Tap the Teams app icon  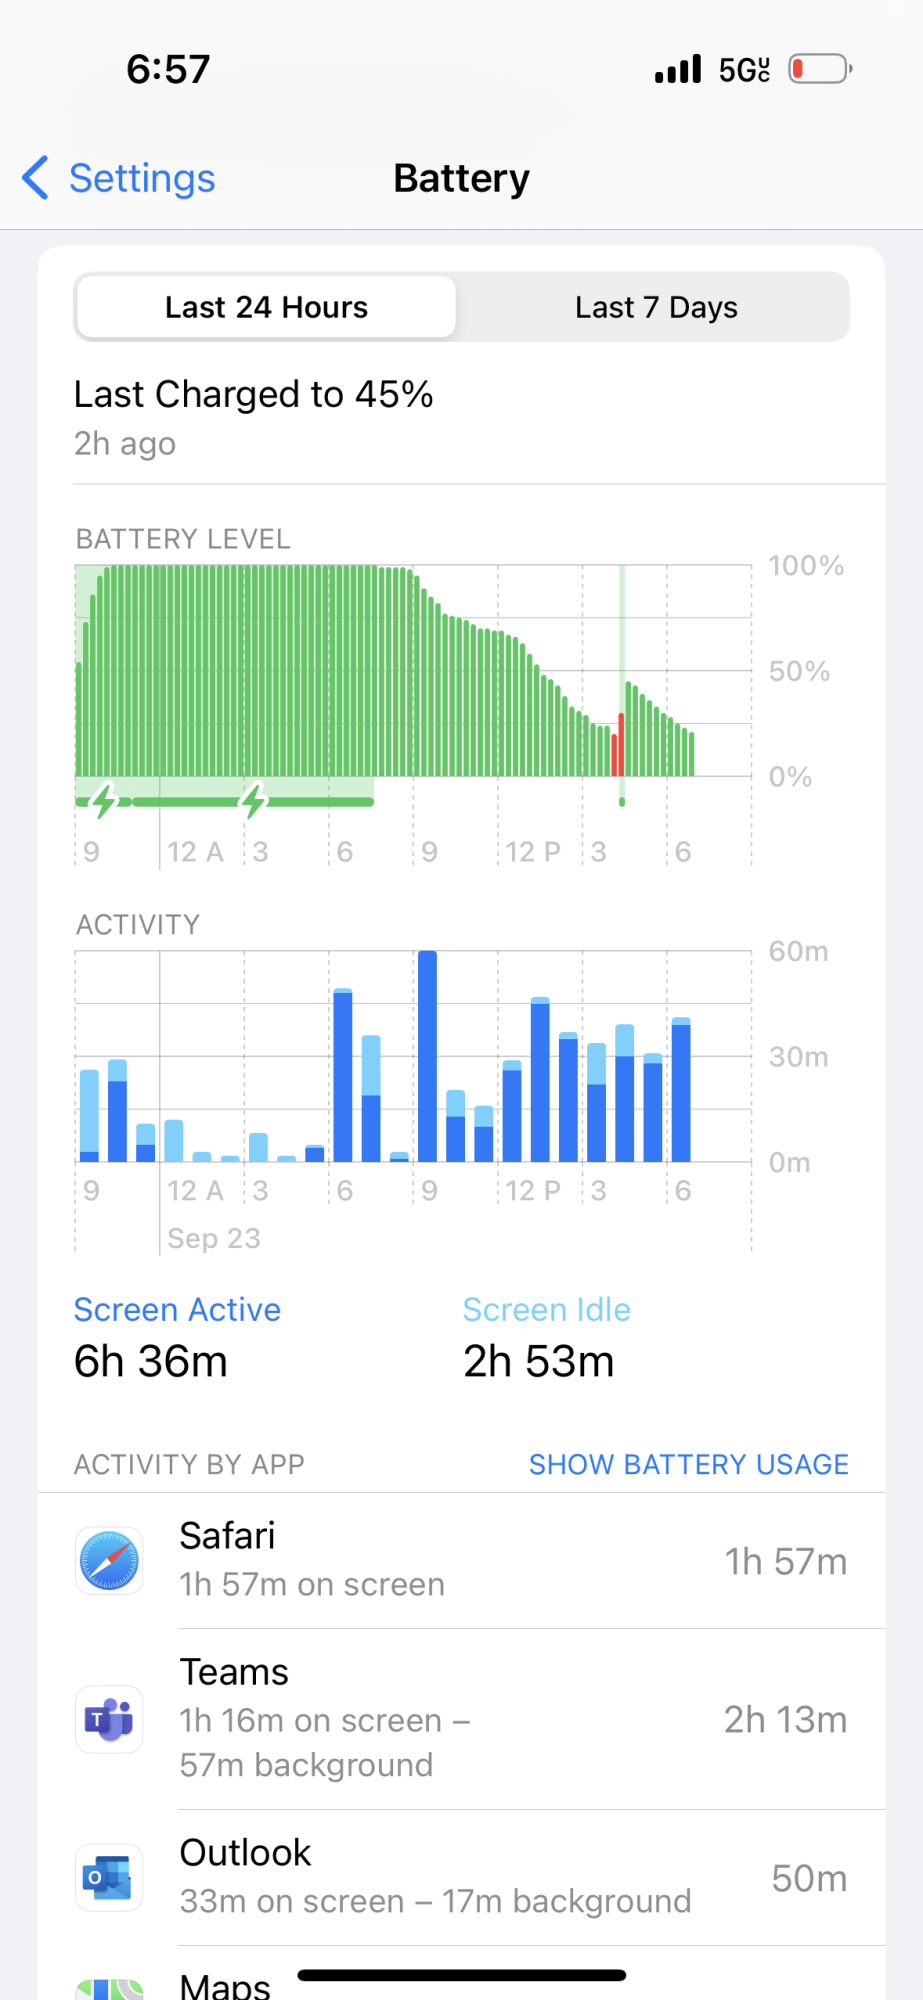109,1719
